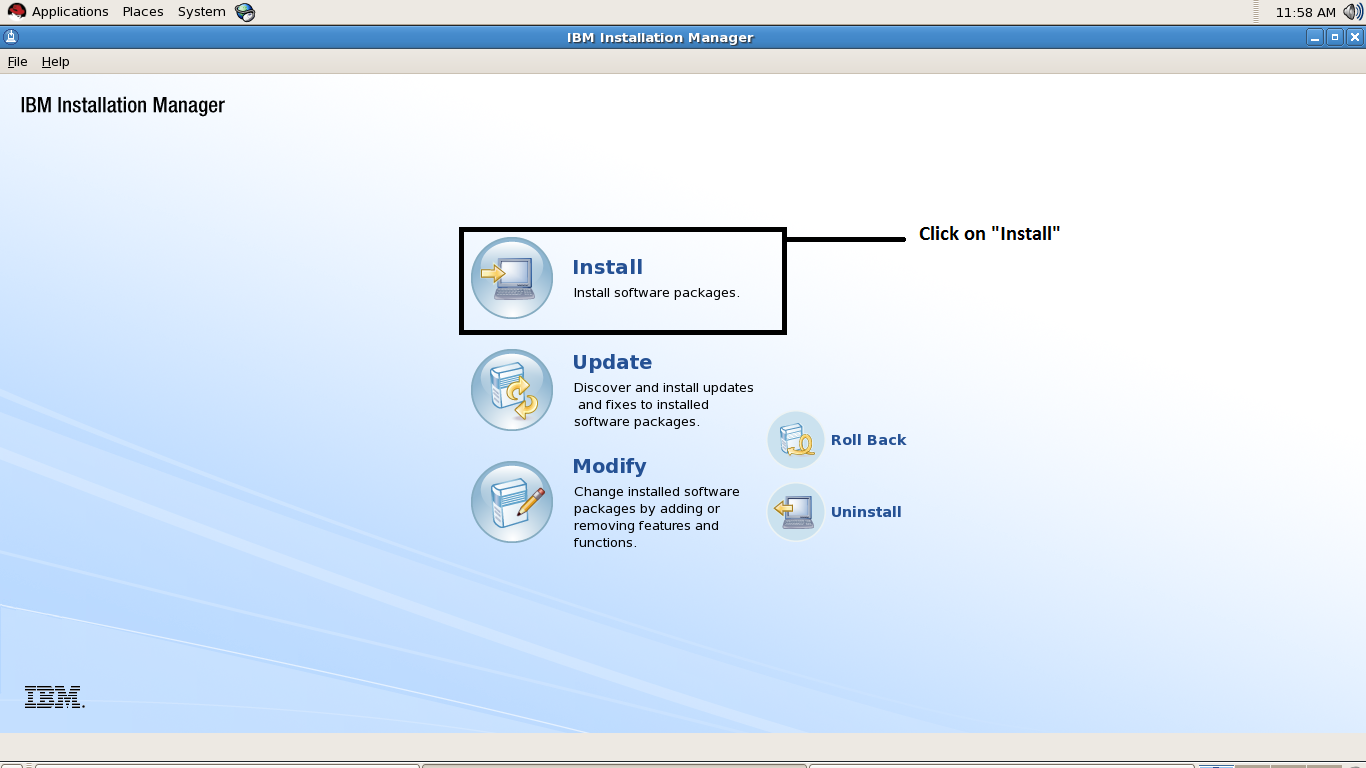Click the volume speaker icon
The width and height of the screenshot is (1366, 768).
pyautogui.click(x=1352, y=12)
